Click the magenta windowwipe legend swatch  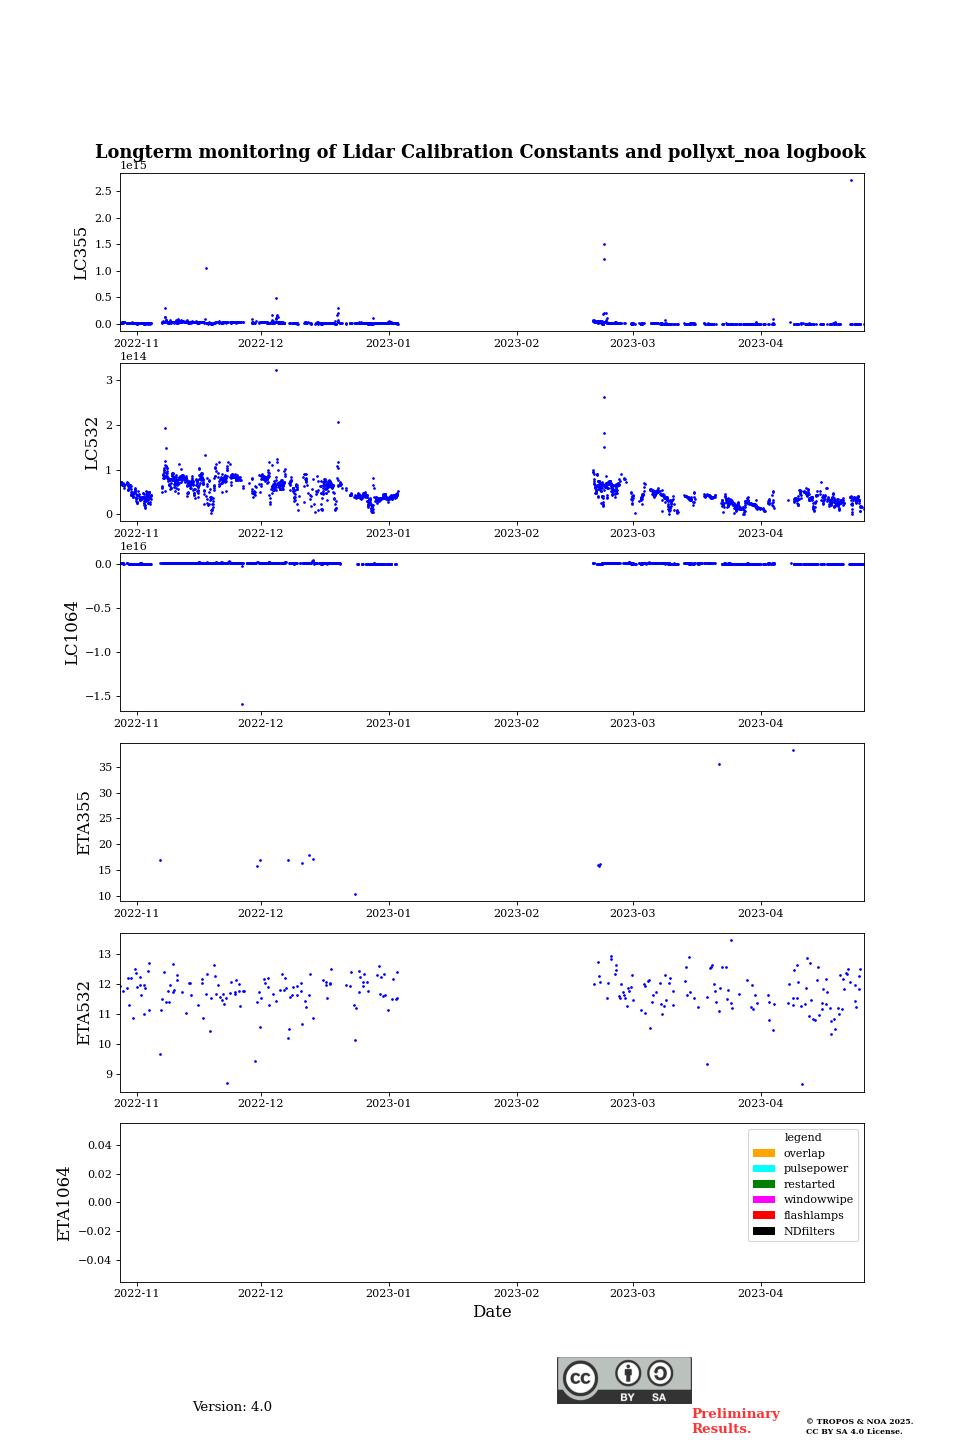pyautogui.click(x=764, y=1200)
